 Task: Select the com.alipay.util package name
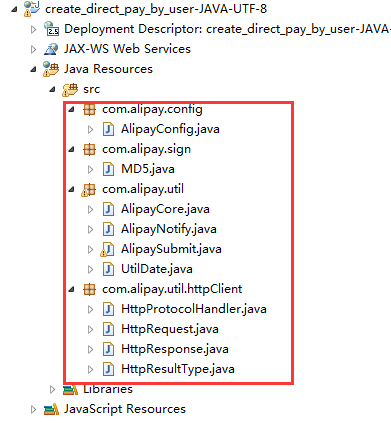coord(143,190)
